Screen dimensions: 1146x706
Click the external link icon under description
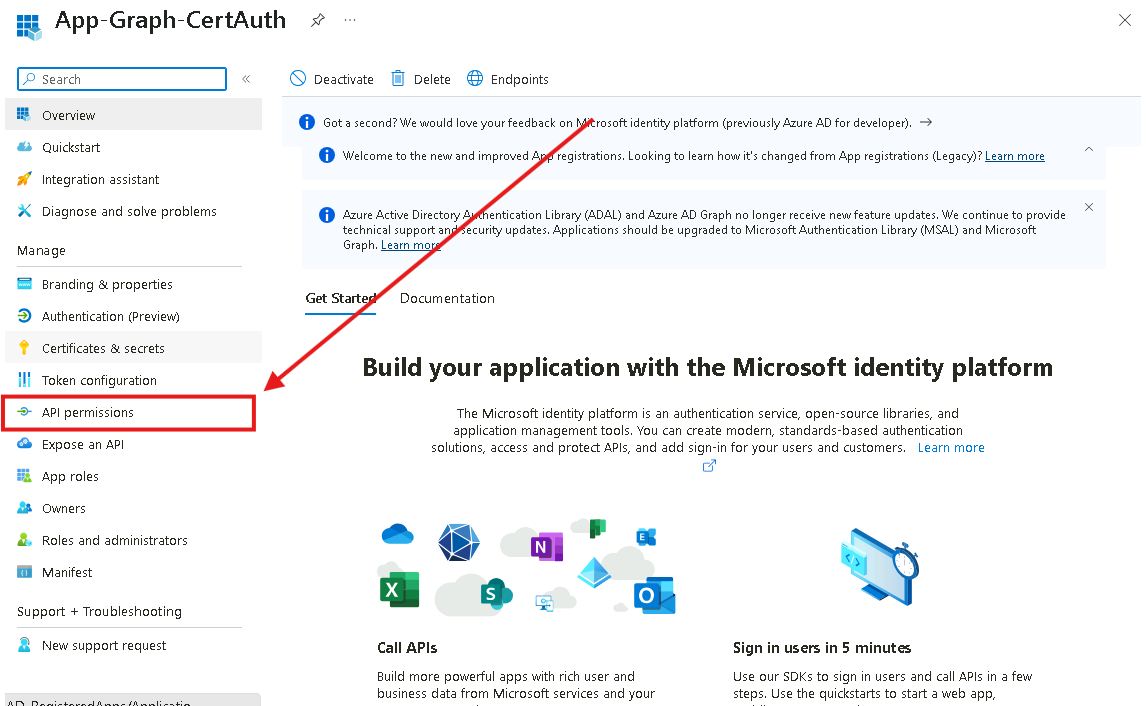click(x=709, y=466)
